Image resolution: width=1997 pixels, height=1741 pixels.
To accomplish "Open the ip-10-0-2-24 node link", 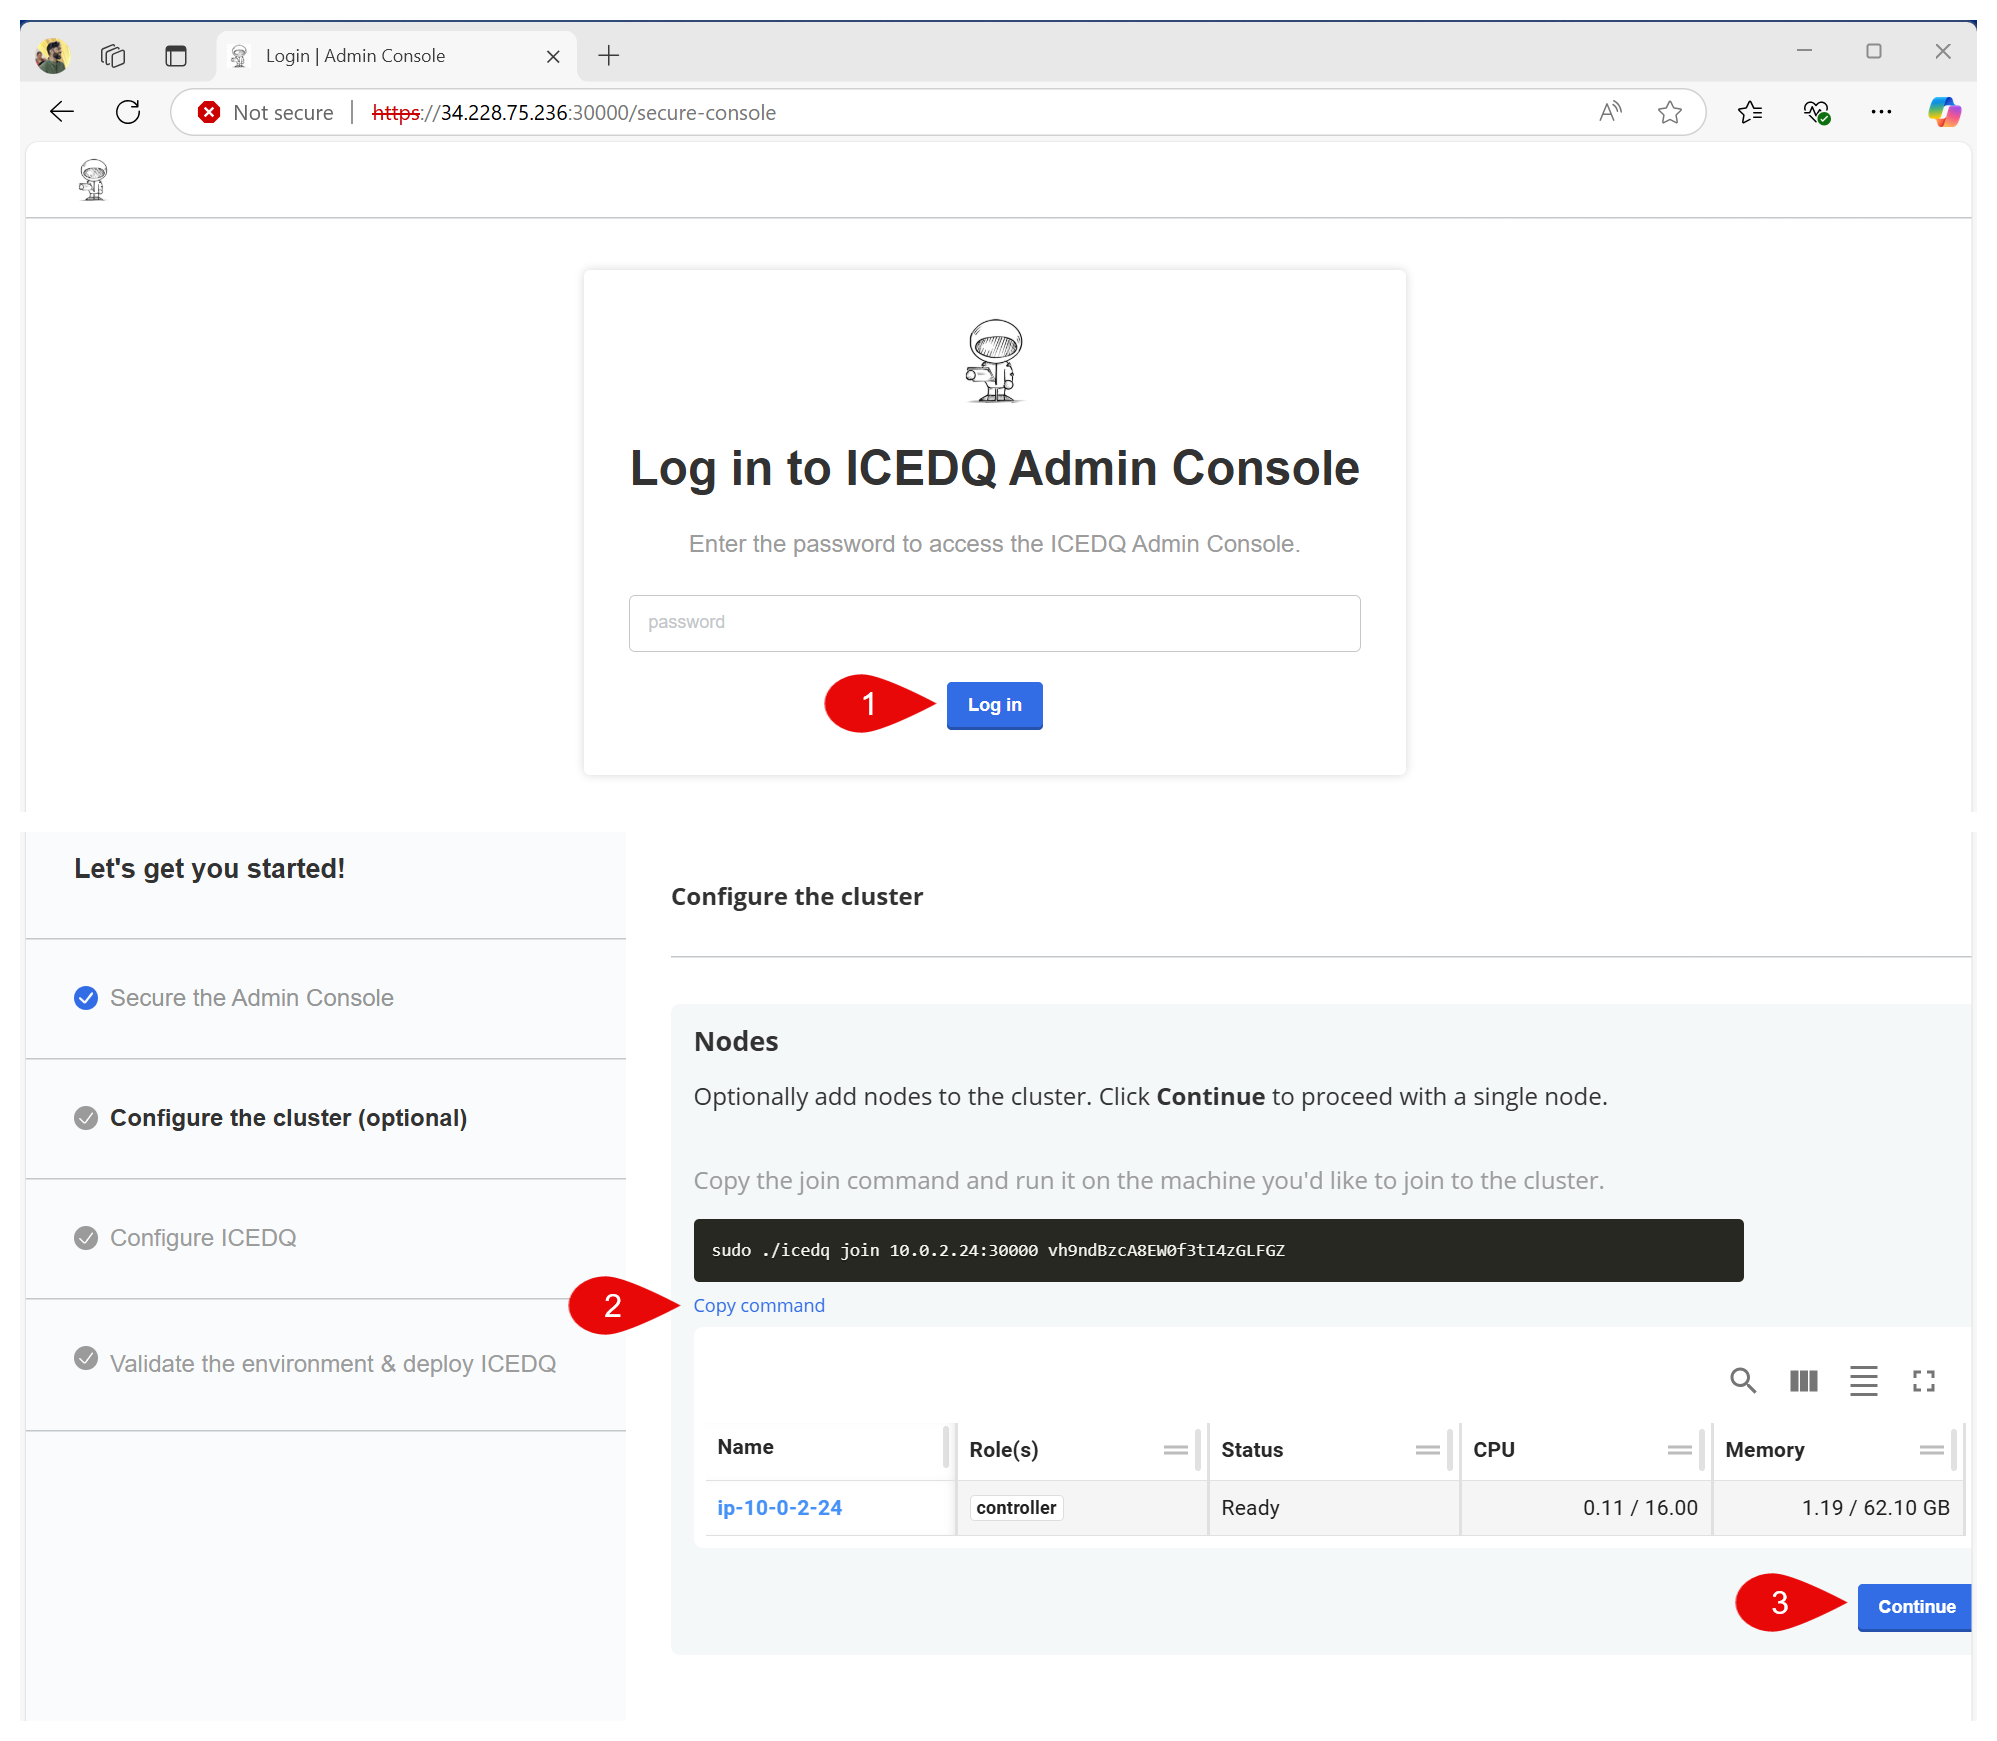I will click(780, 1508).
